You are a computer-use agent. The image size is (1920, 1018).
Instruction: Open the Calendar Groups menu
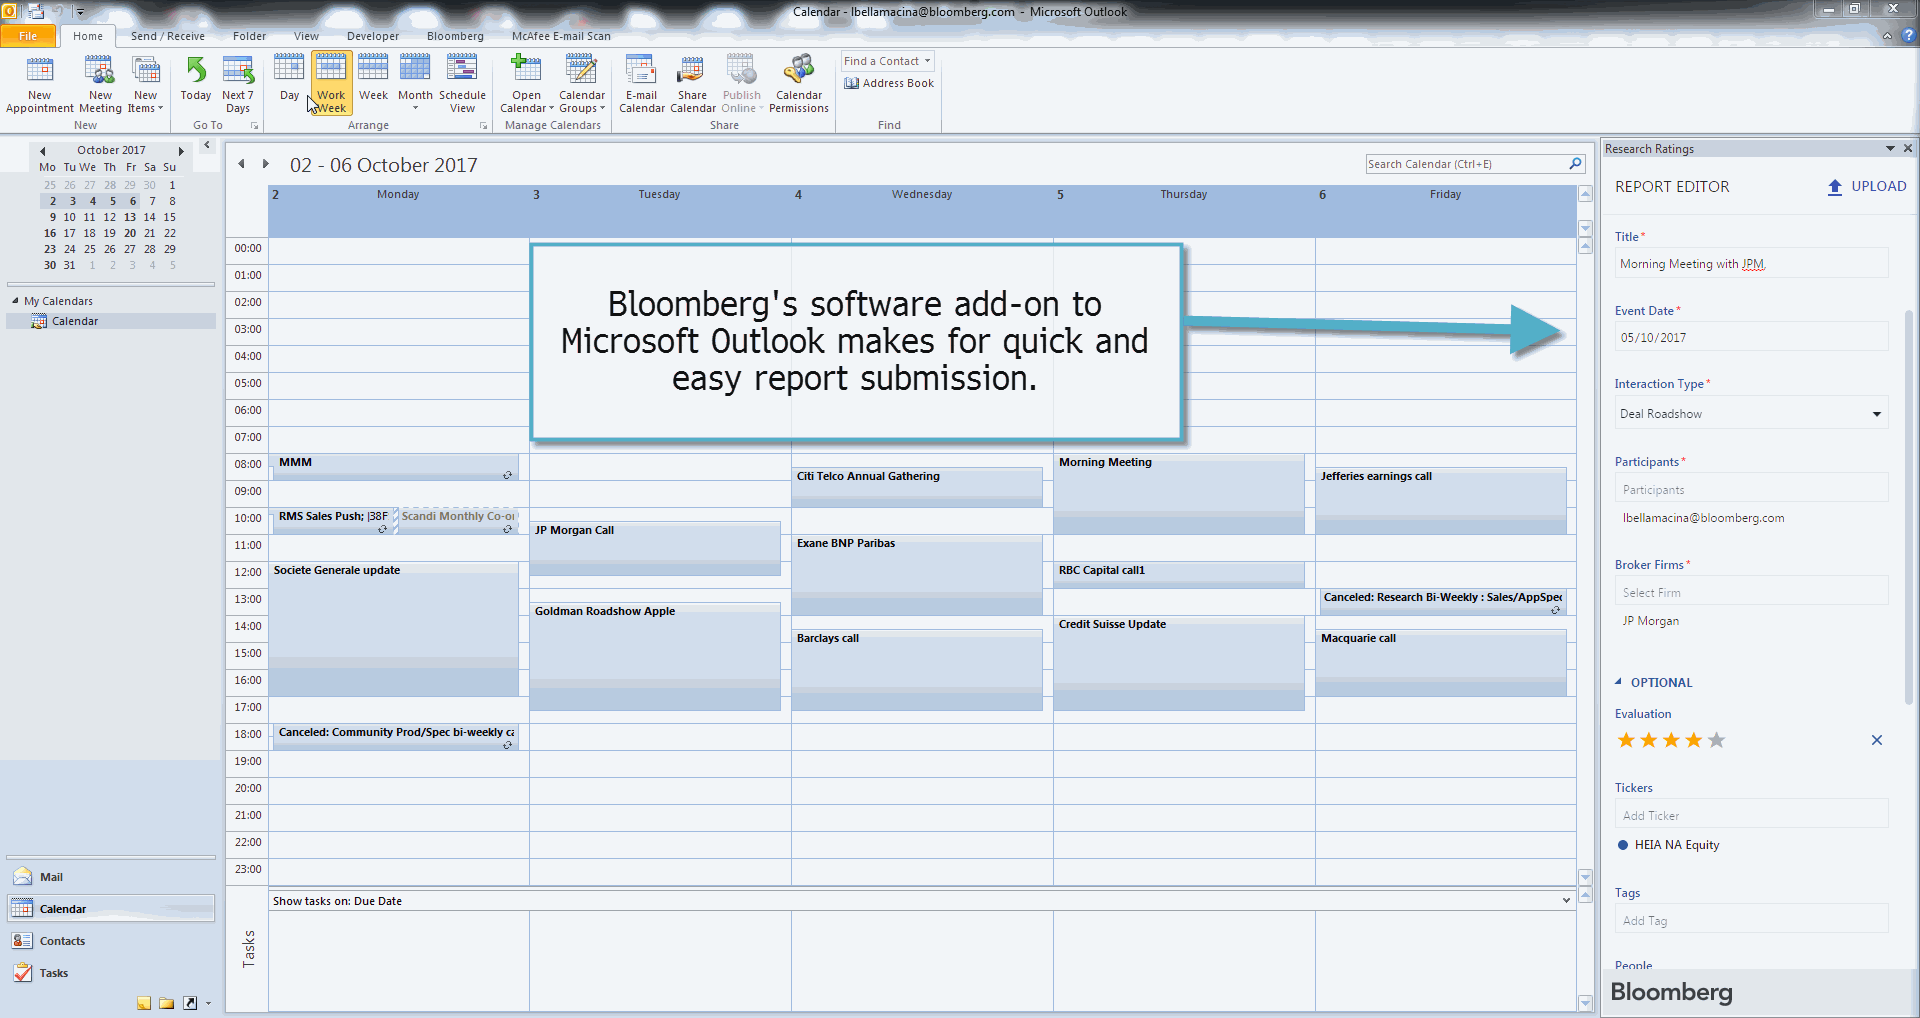click(582, 84)
